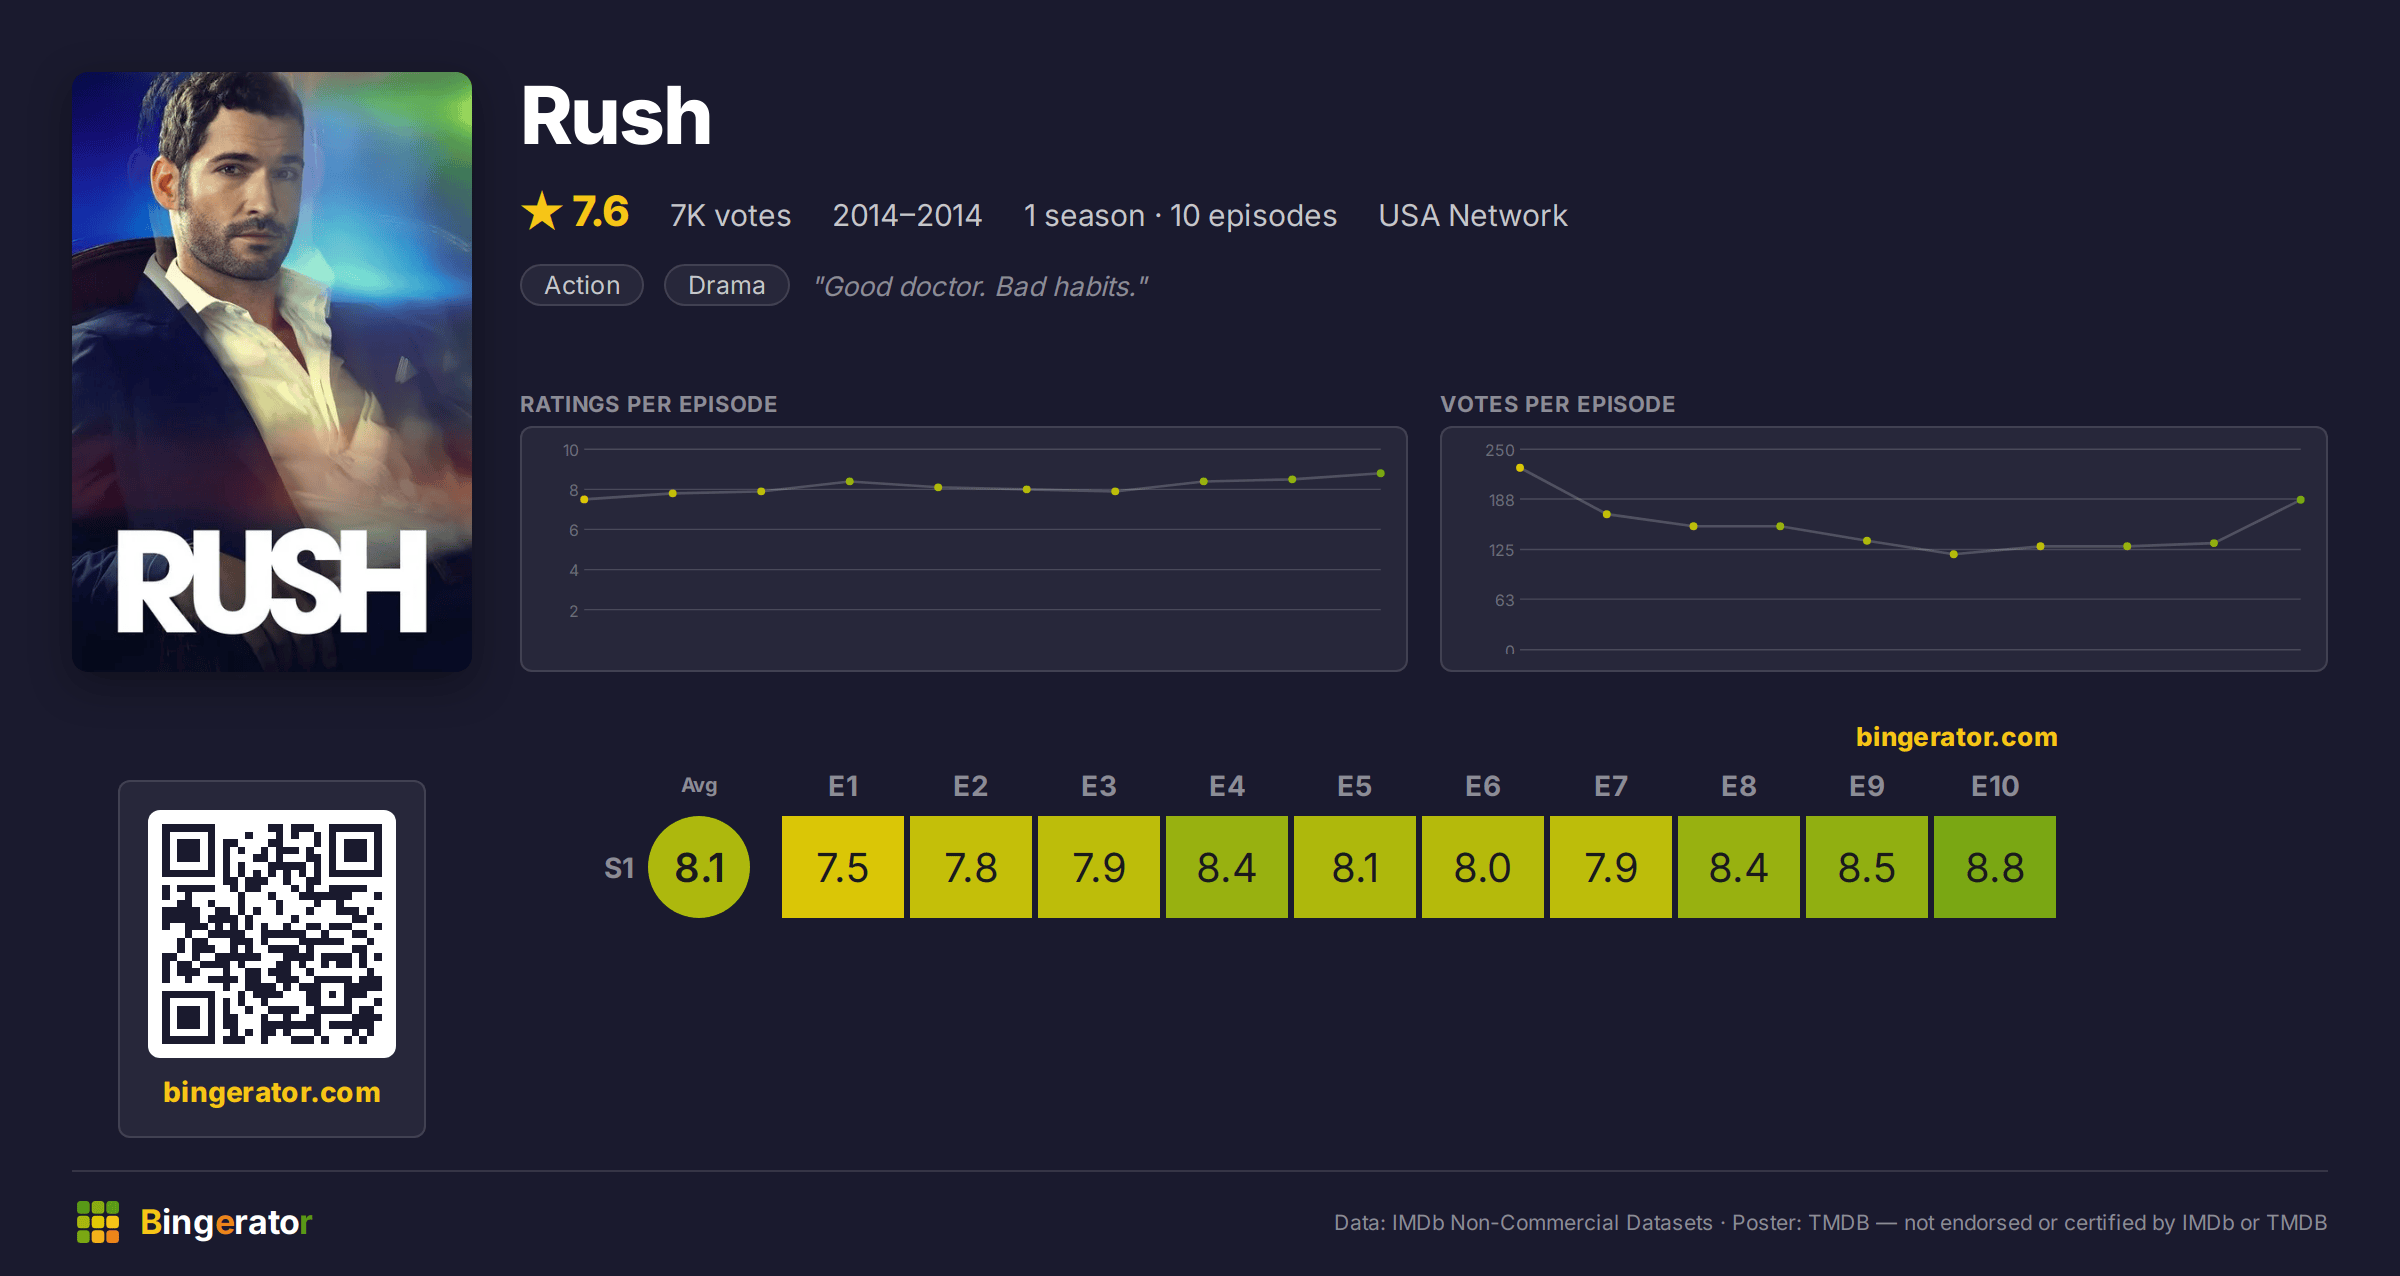Select the Action genre tag
This screenshot has height=1276, width=2400.
582,285
